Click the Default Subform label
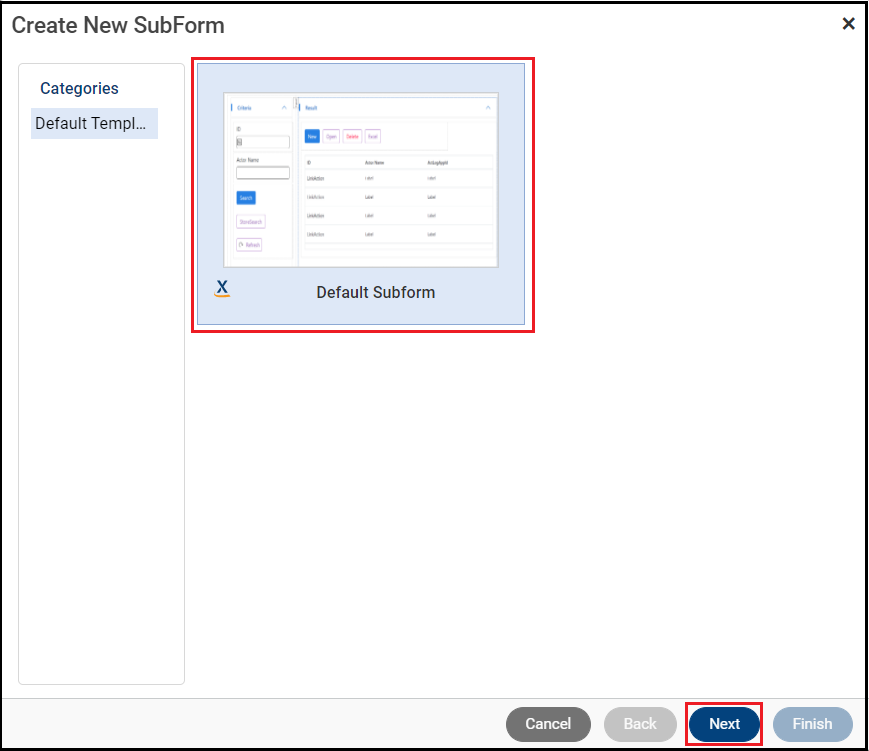Viewport: 869px width, 751px height. 374,292
